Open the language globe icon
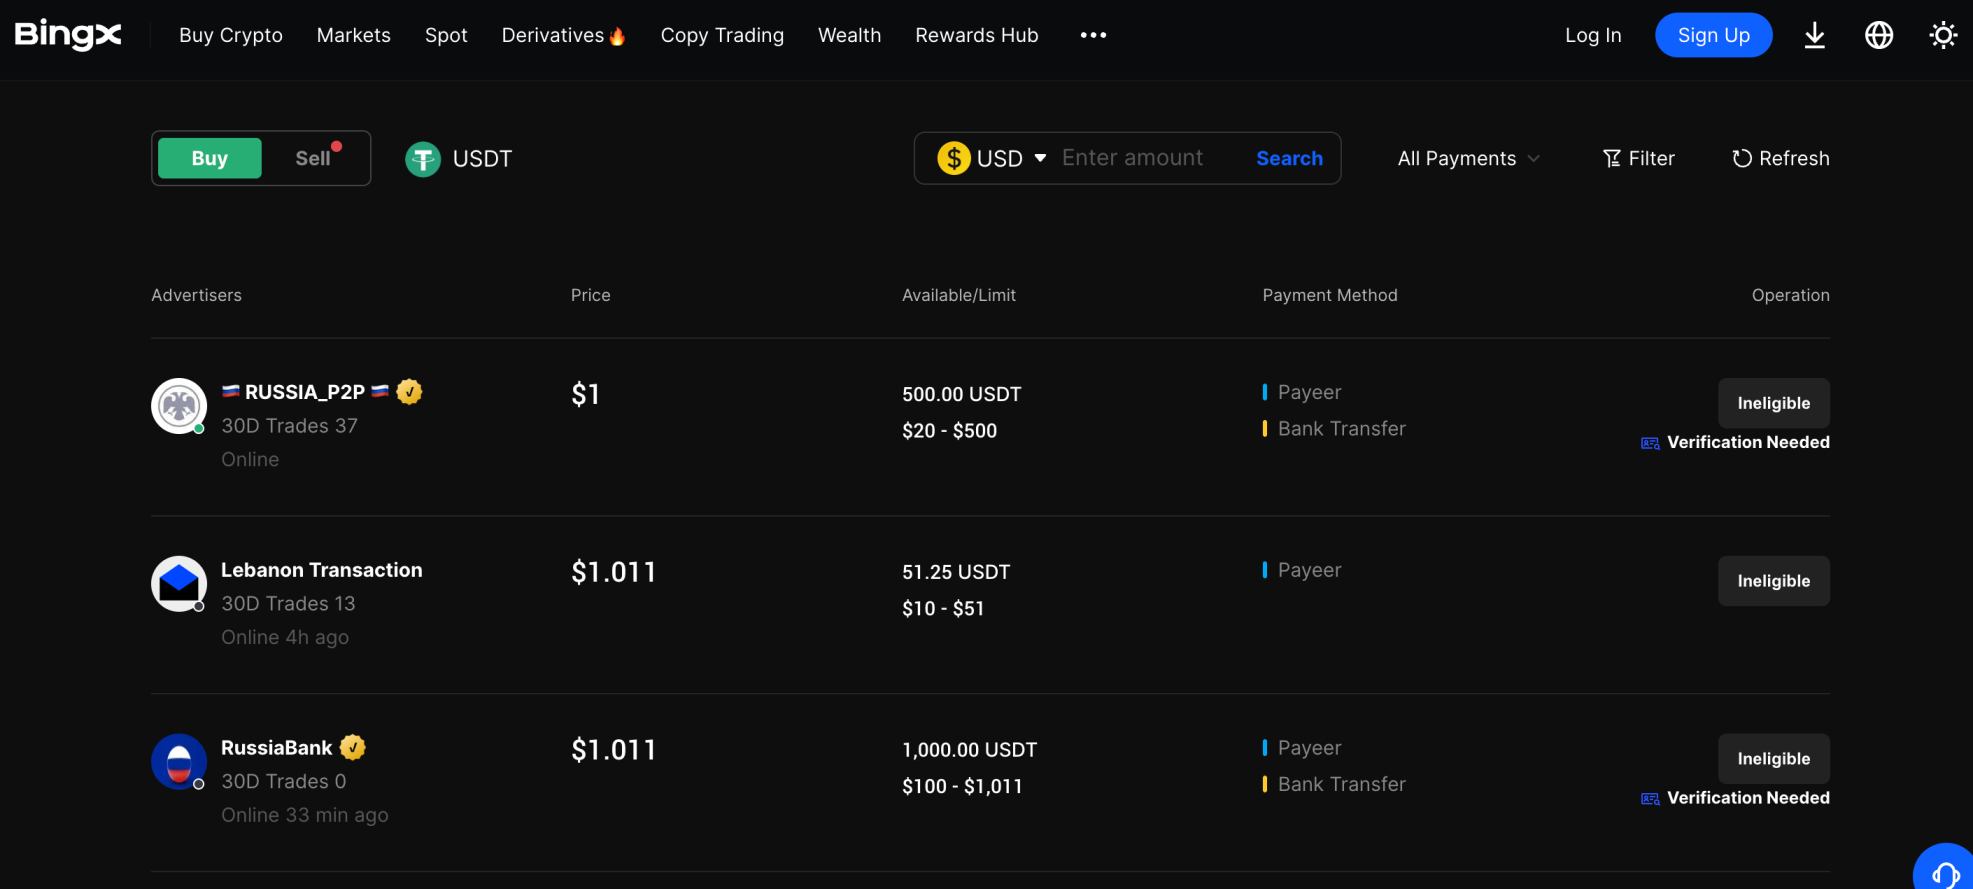 pos(1879,35)
